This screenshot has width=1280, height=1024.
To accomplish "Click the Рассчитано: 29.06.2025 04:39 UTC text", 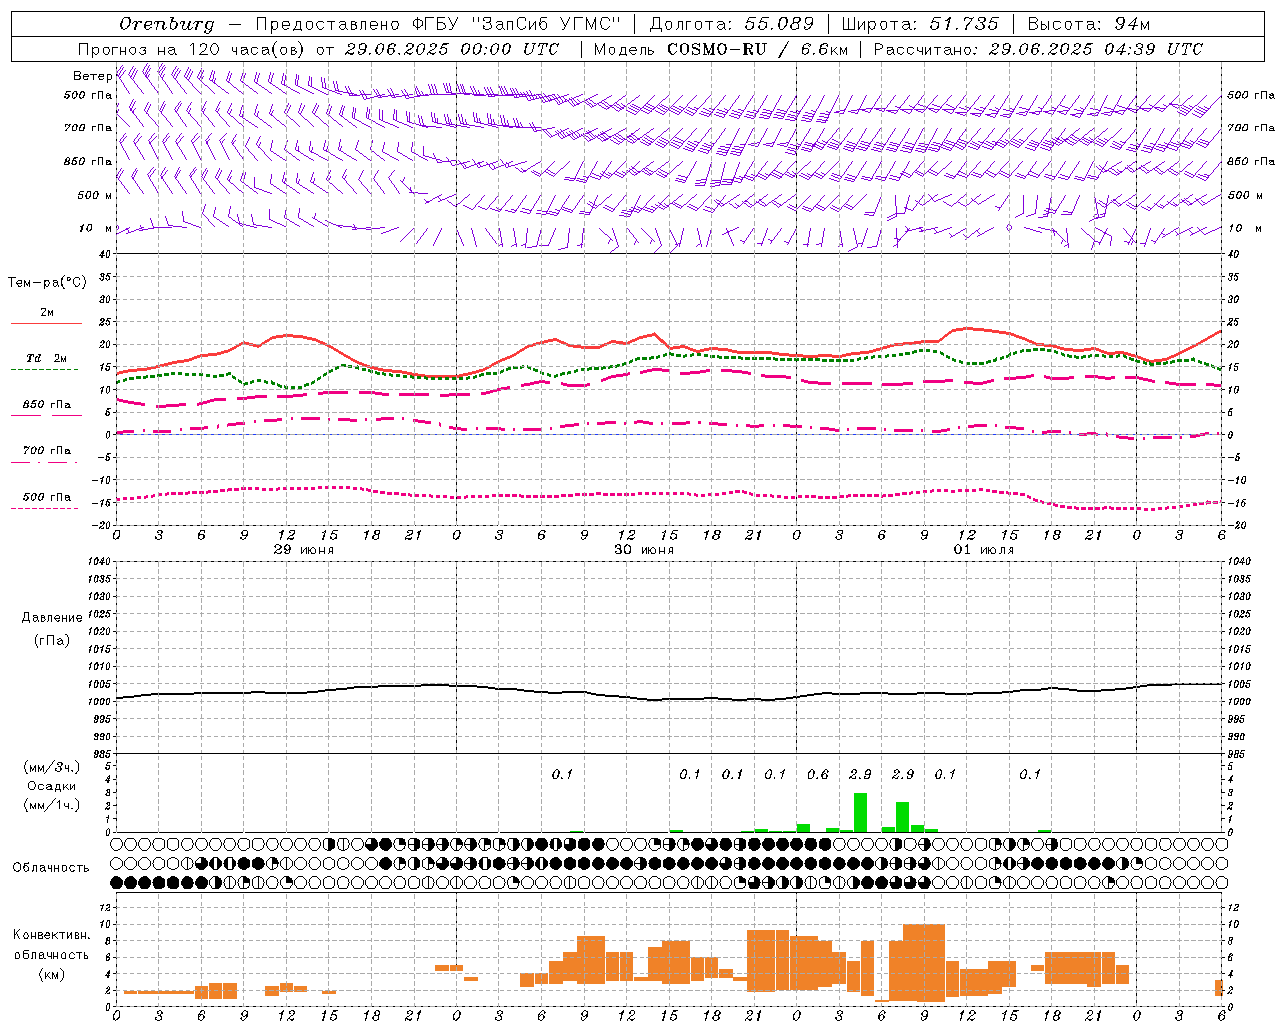I will click(1038, 49).
